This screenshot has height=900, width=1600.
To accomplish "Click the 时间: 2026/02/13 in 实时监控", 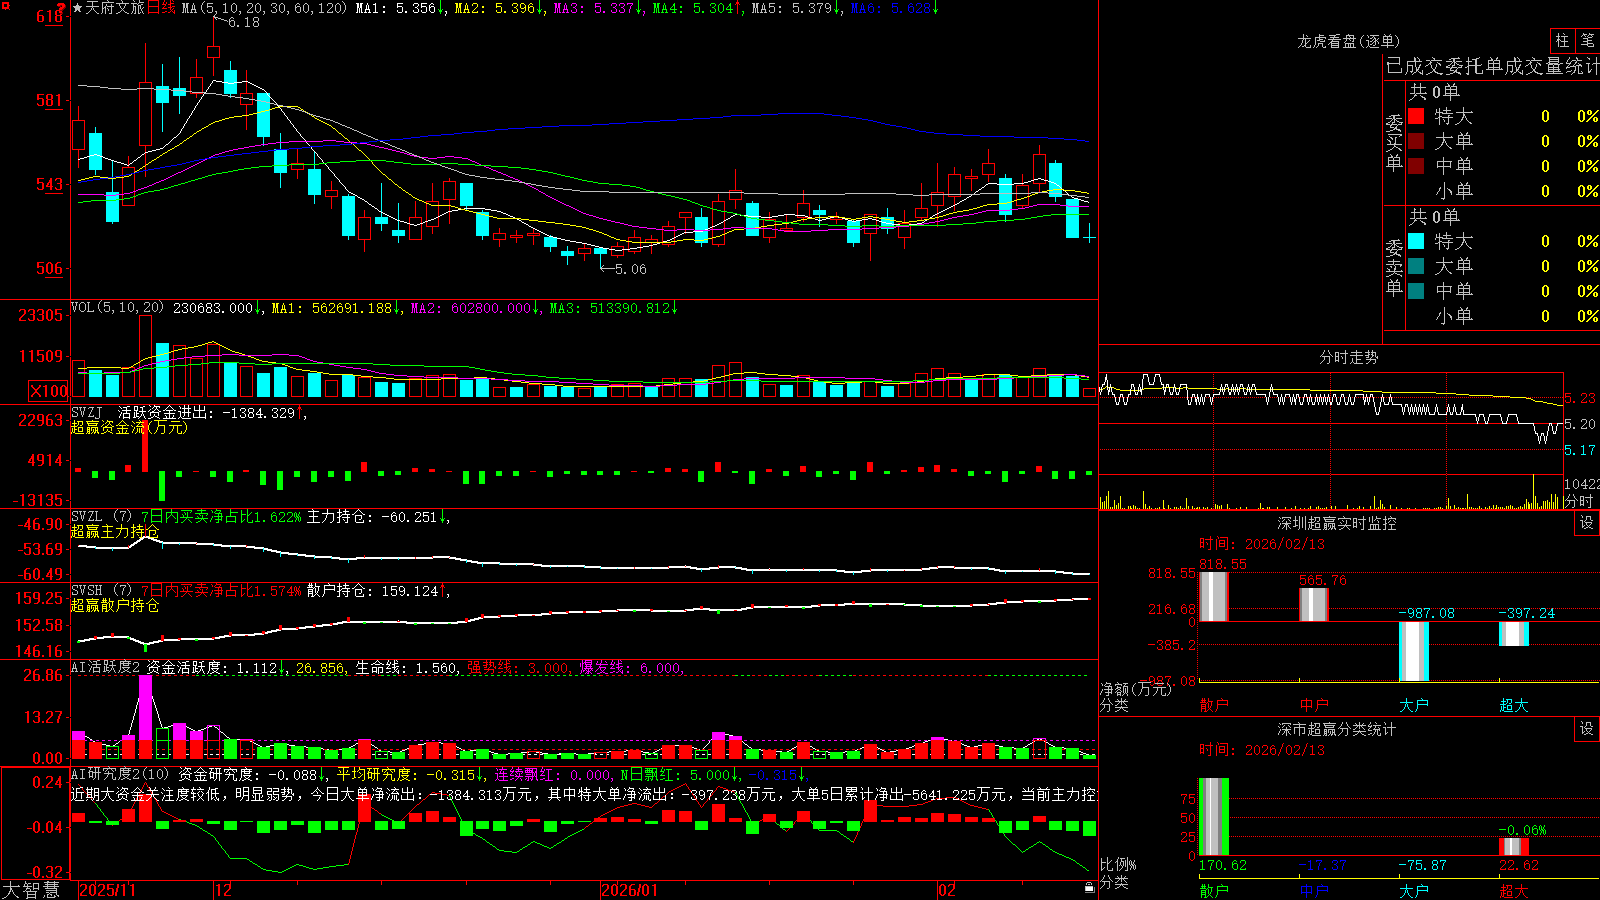I will [1262, 544].
